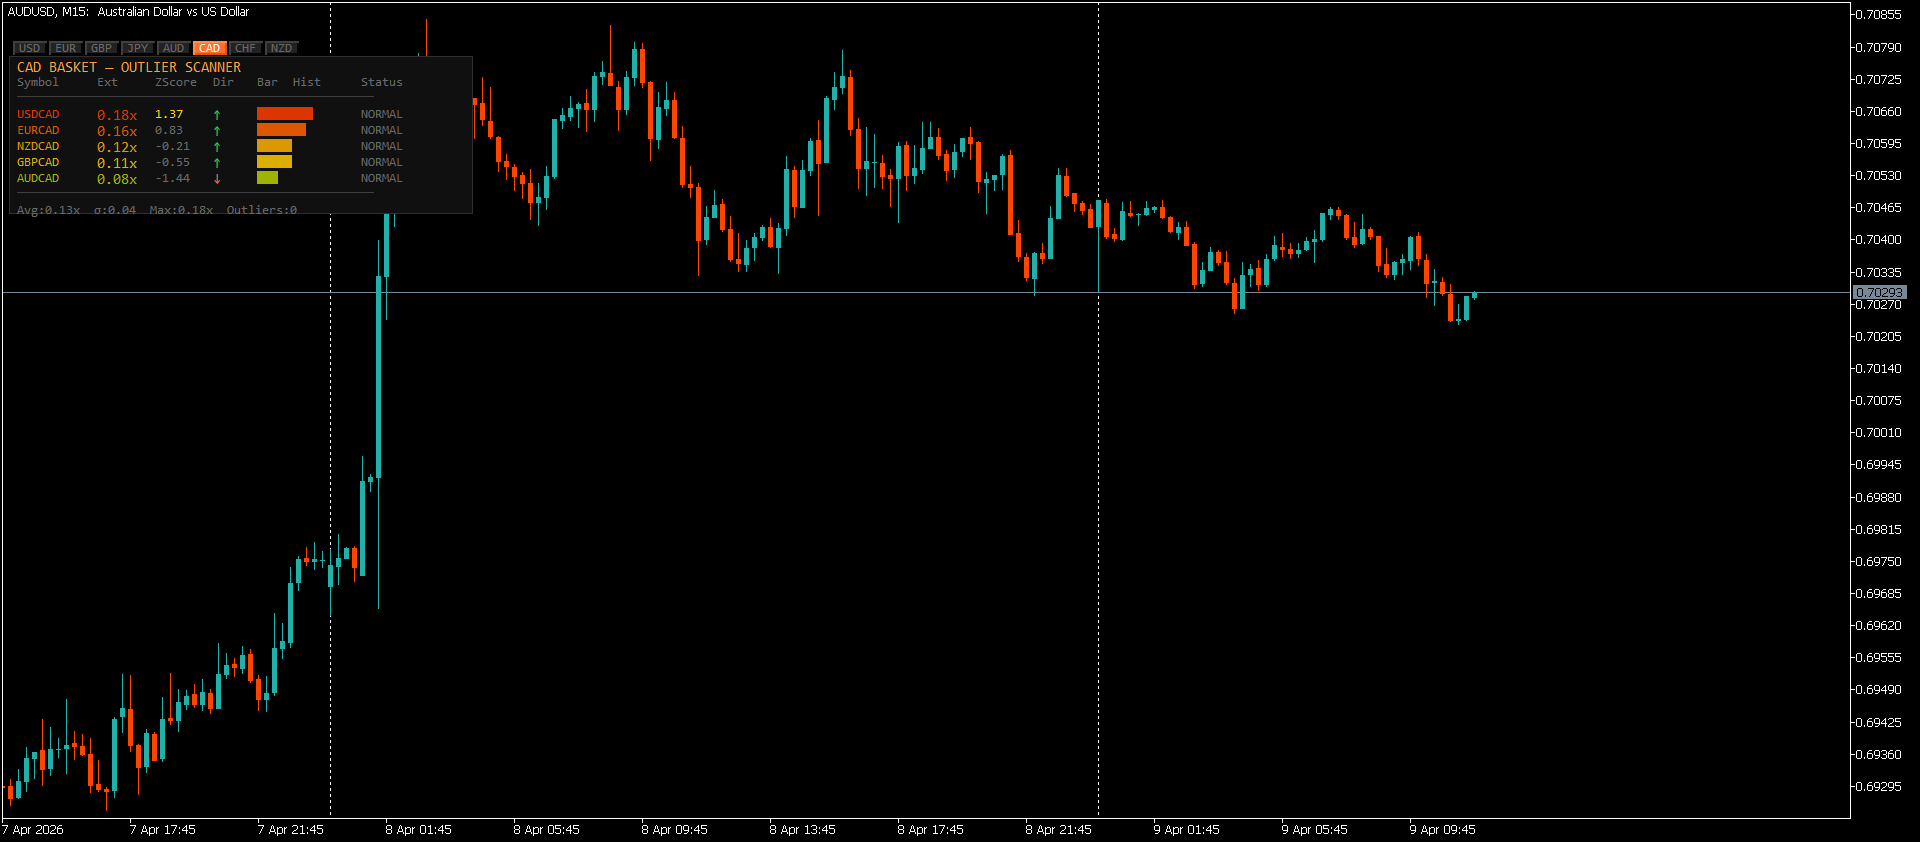
Task: Click the 8 Apr 21:45 time label
Action: coord(1058,830)
